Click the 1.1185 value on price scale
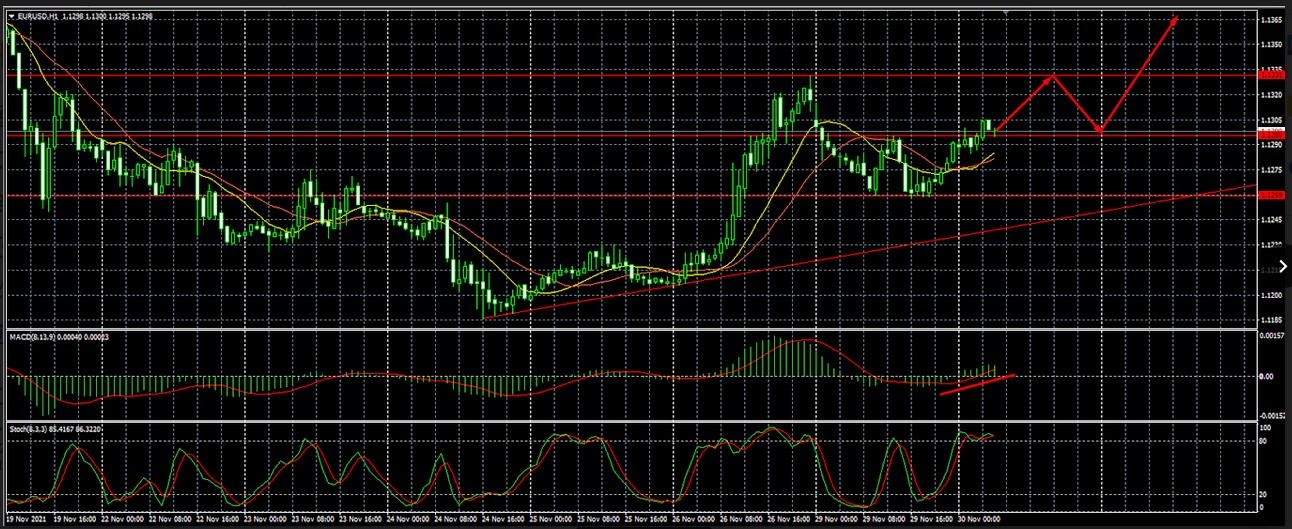The image size is (1292, 529). [x=1272, y=320]
